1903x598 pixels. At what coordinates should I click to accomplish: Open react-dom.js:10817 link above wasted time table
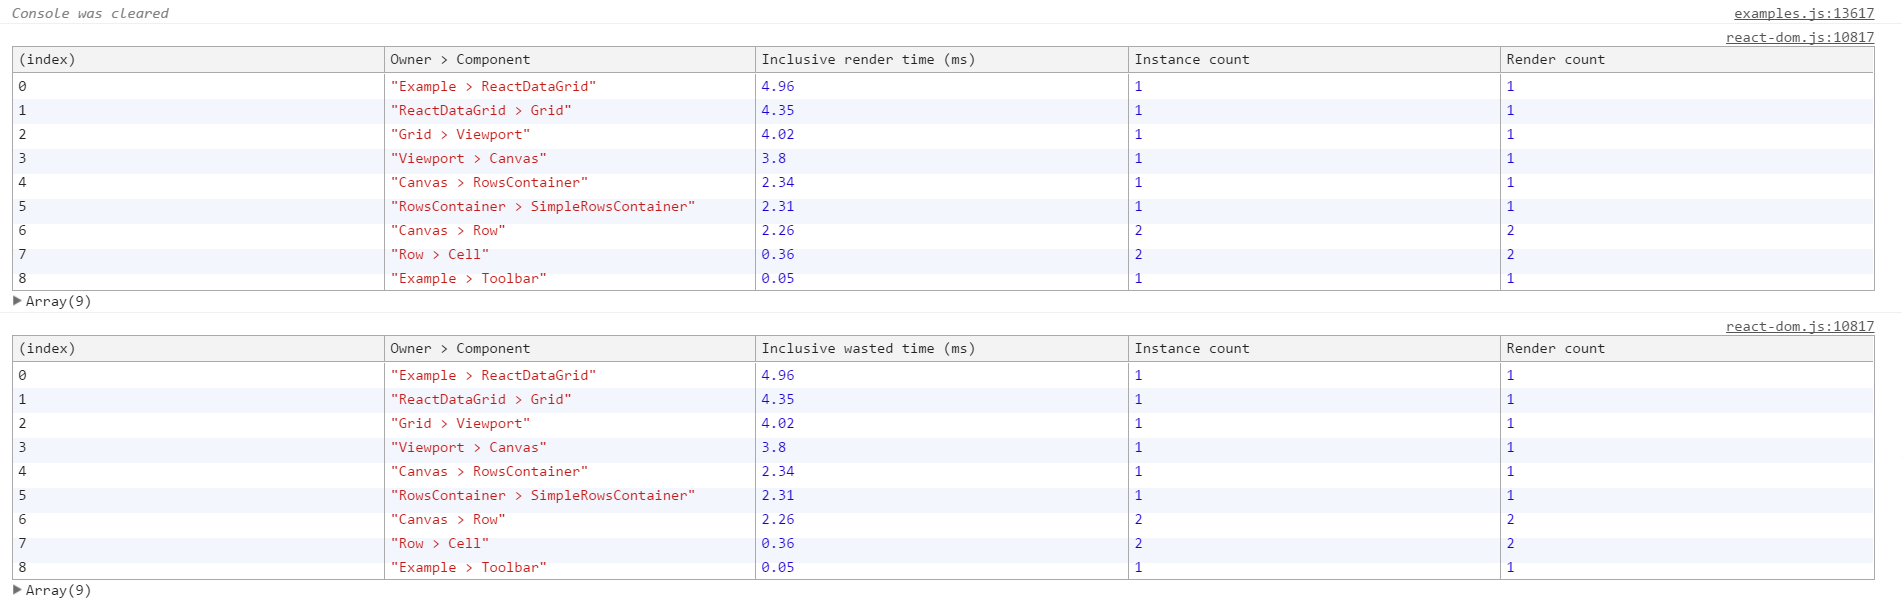coord(1800,326)
